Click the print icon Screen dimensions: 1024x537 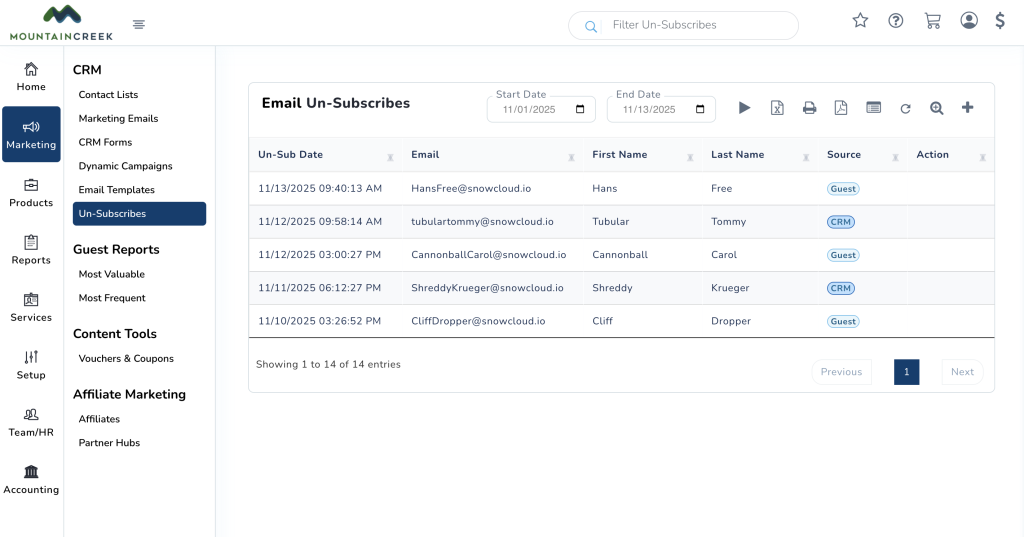pos(809,108)
